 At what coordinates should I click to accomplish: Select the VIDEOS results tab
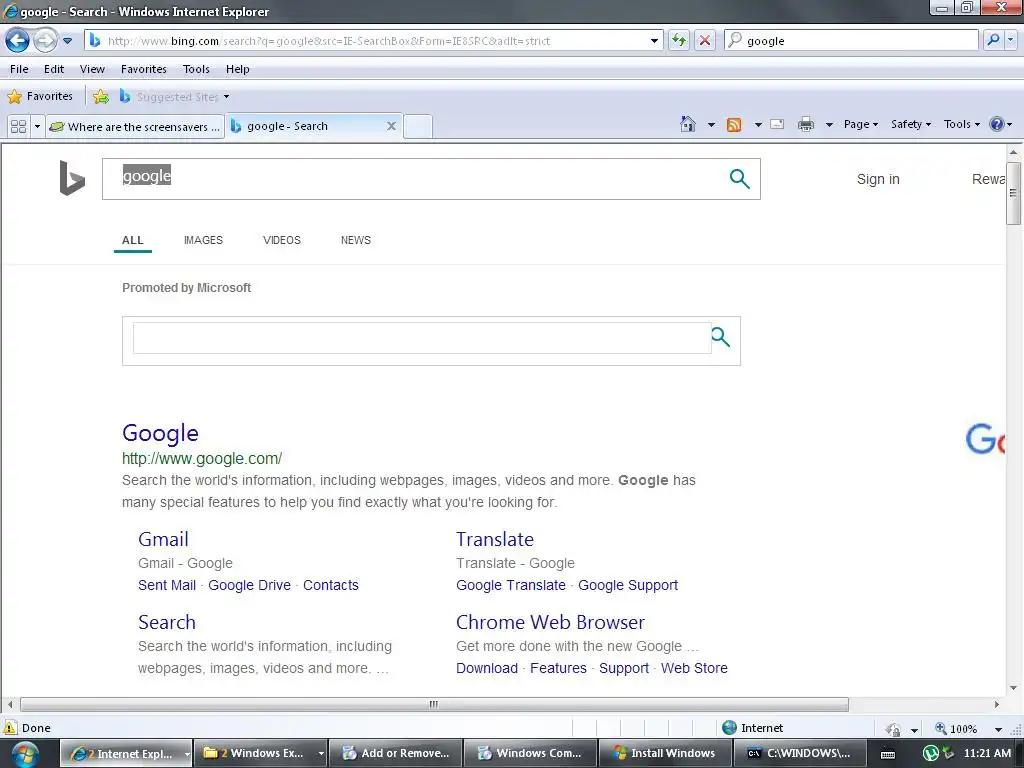point(281,240)
